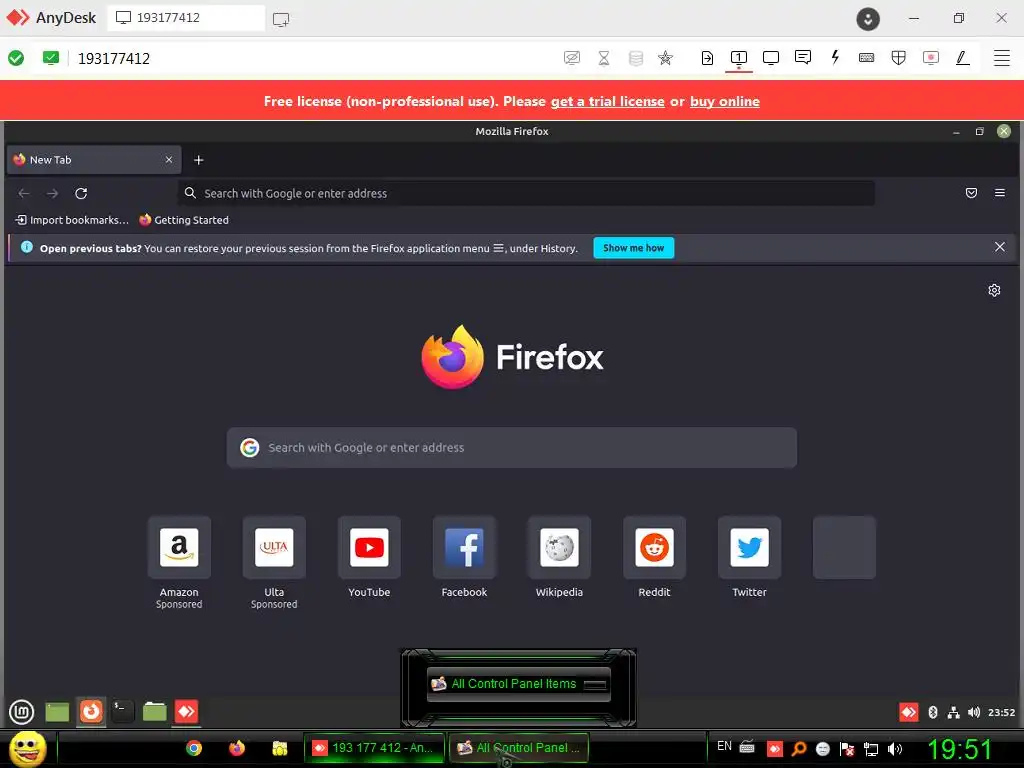Open AnyDesk main menu hamburger icon
1024x768 pixels.
(x=1001, y=58)
